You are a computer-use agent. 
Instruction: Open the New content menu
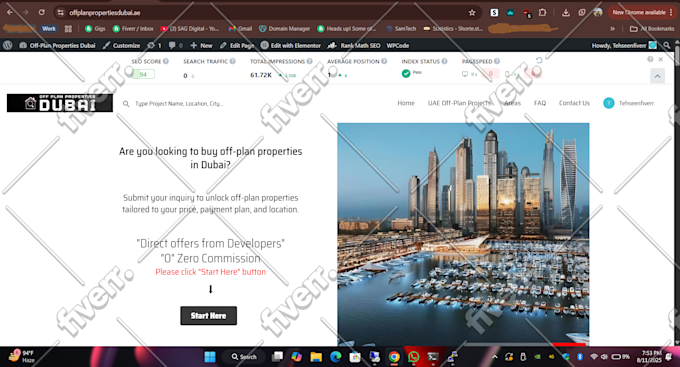[201, 45]
